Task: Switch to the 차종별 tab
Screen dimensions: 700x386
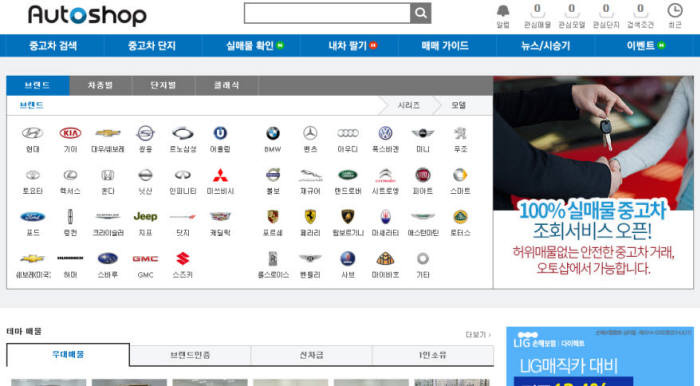Action: 100,85
